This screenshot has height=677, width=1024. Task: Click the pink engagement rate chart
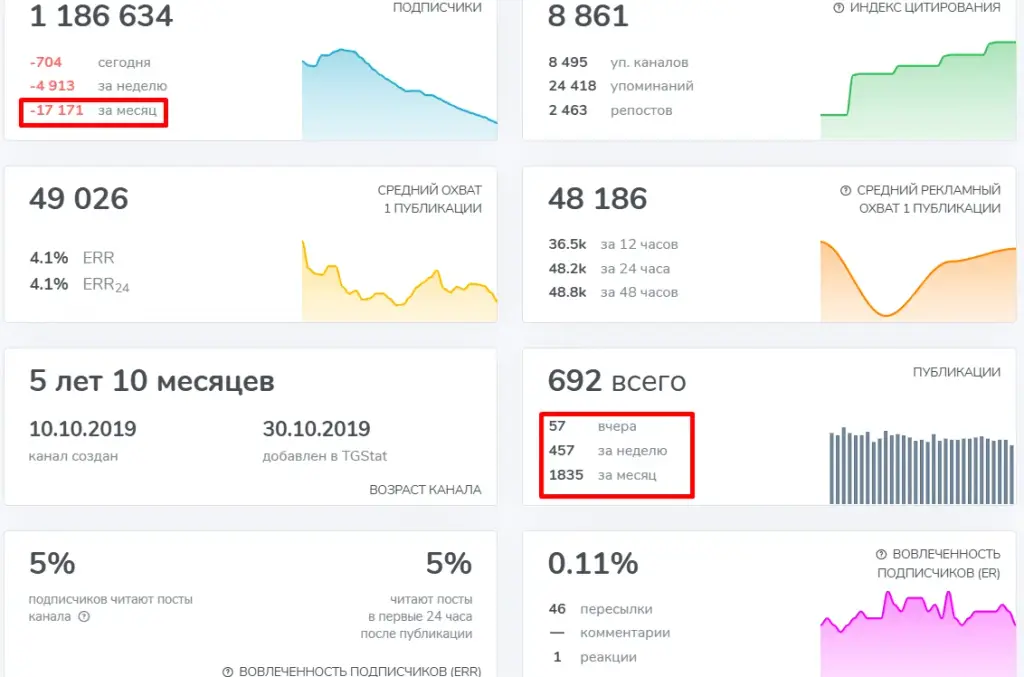918,633
